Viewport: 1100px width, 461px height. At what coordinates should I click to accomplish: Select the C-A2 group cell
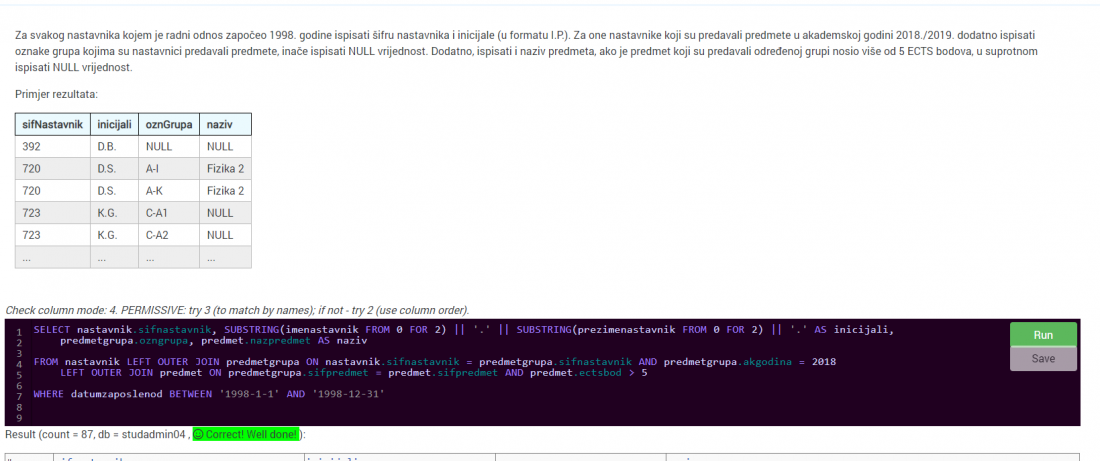tap(168, 235)
